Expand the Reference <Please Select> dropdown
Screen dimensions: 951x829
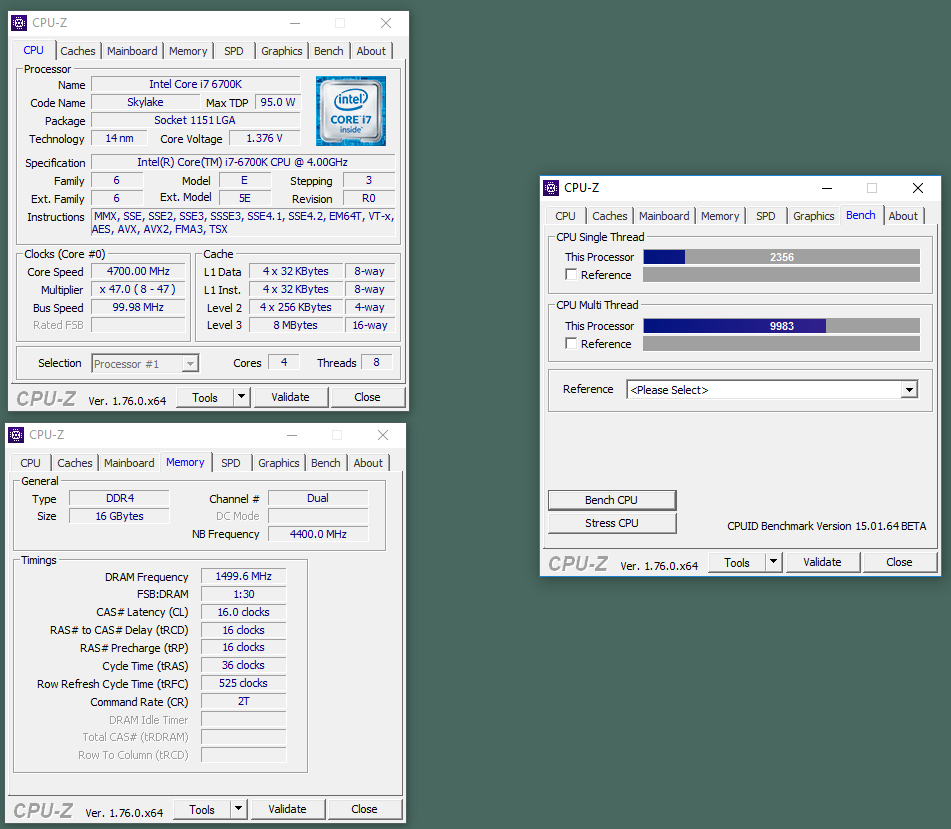click(909, 390)
